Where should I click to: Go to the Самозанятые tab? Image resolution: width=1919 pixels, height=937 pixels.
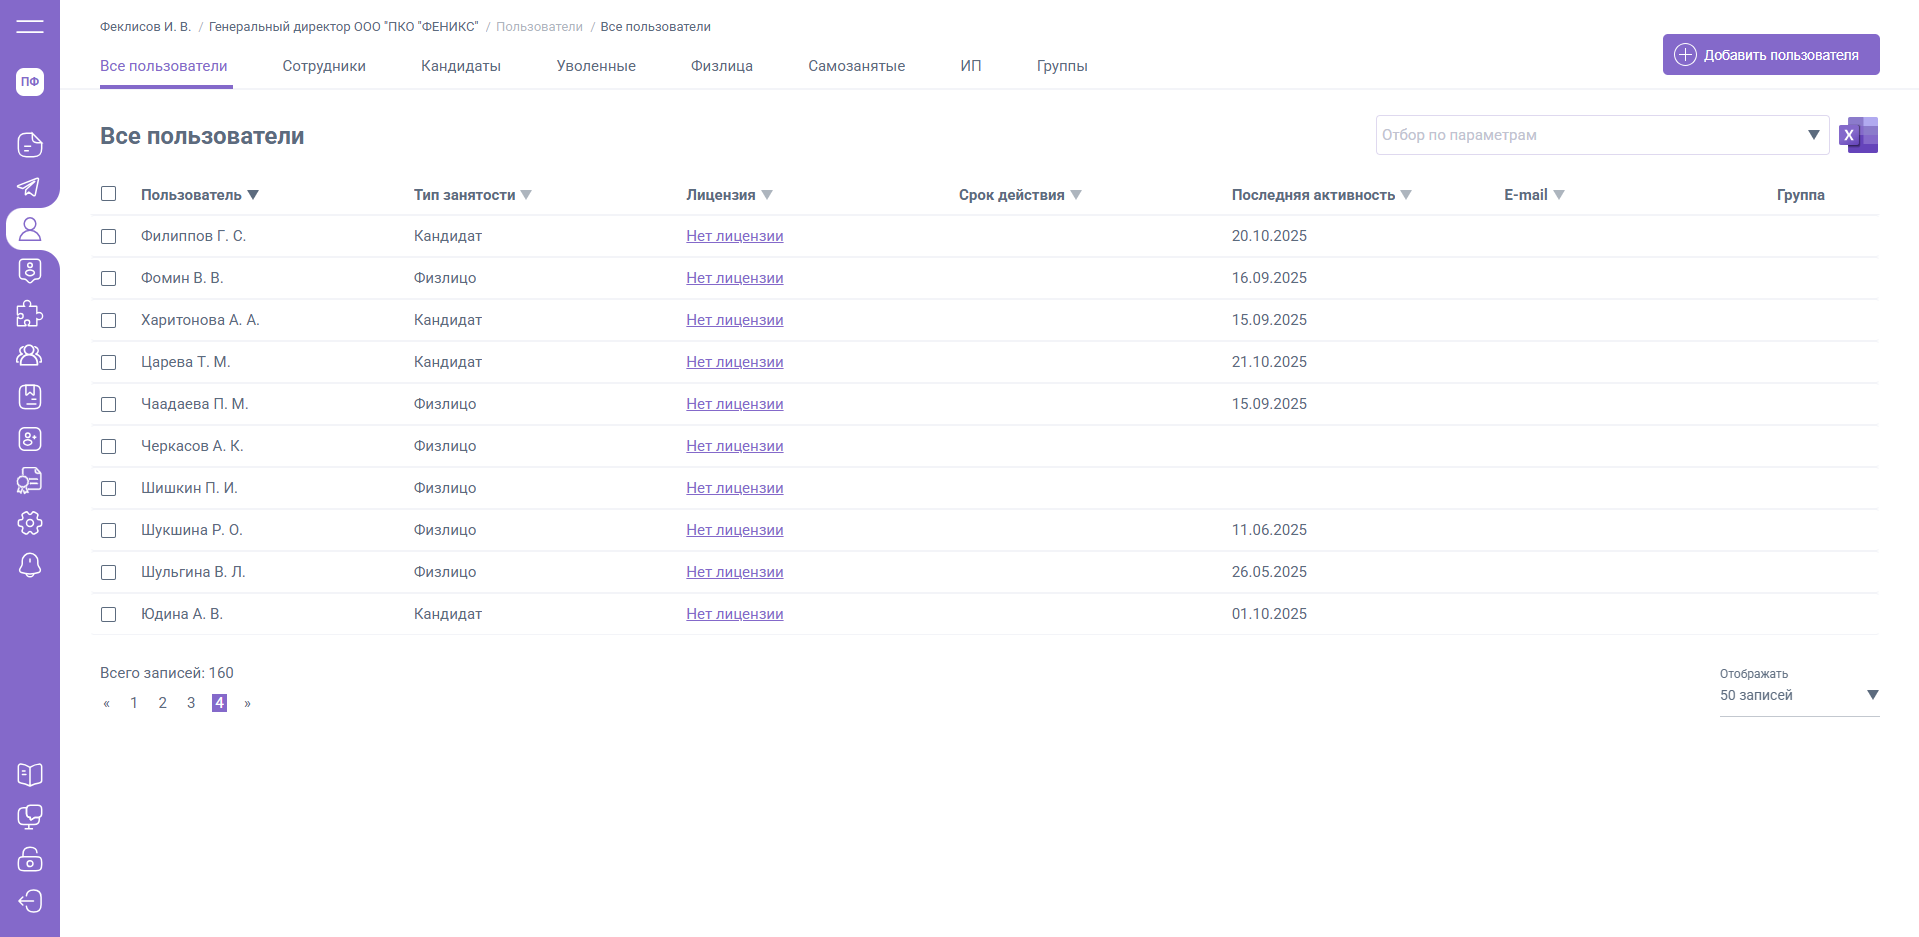coord(856,66)
